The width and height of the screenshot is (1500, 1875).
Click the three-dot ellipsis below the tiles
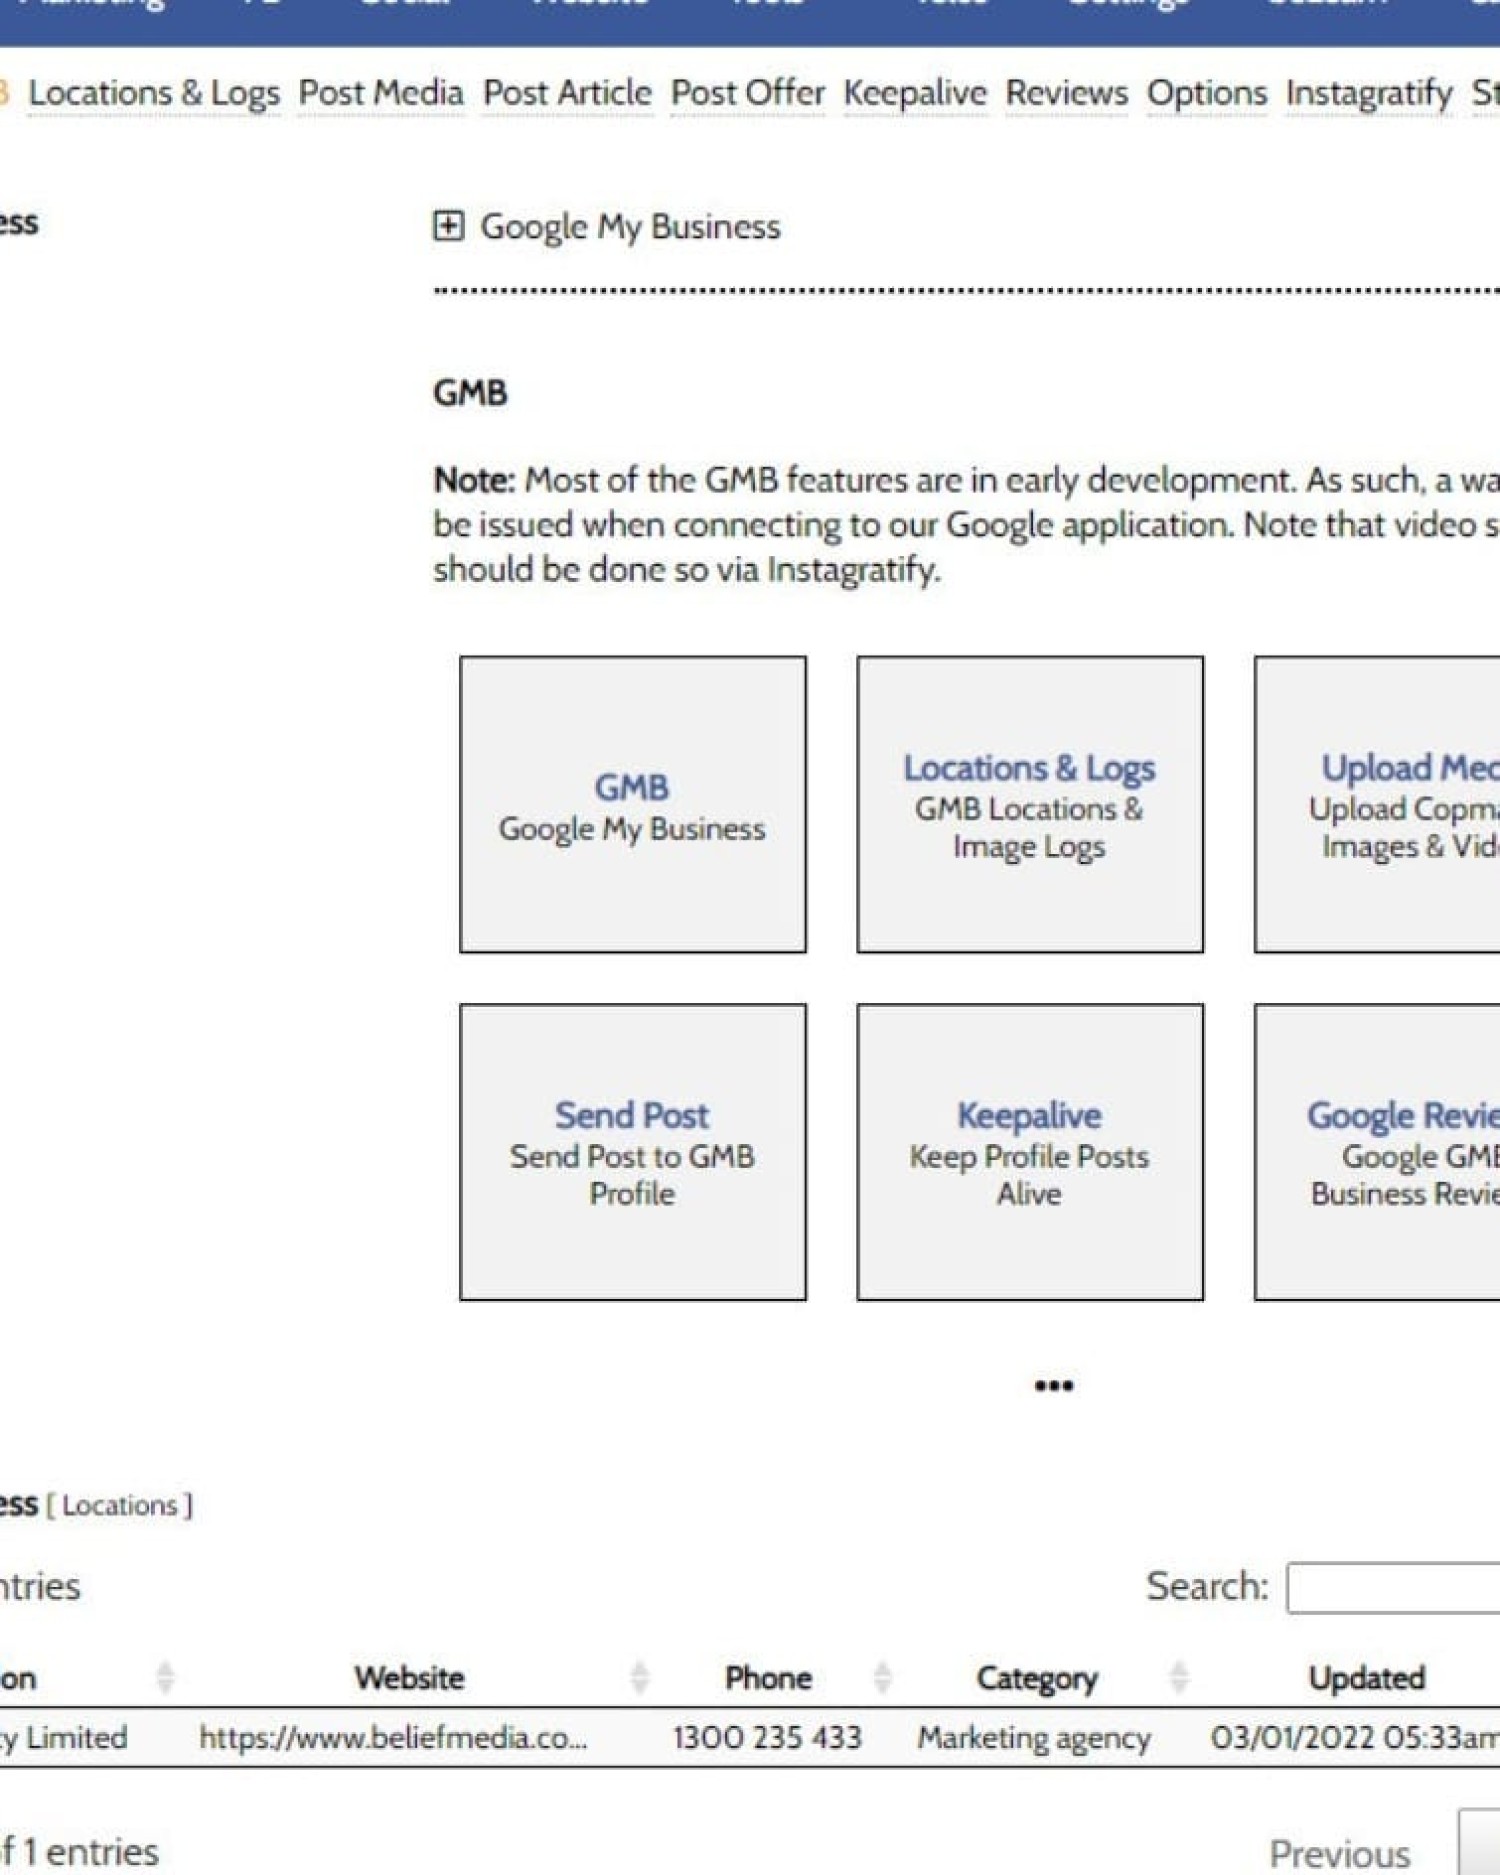1053,1385
